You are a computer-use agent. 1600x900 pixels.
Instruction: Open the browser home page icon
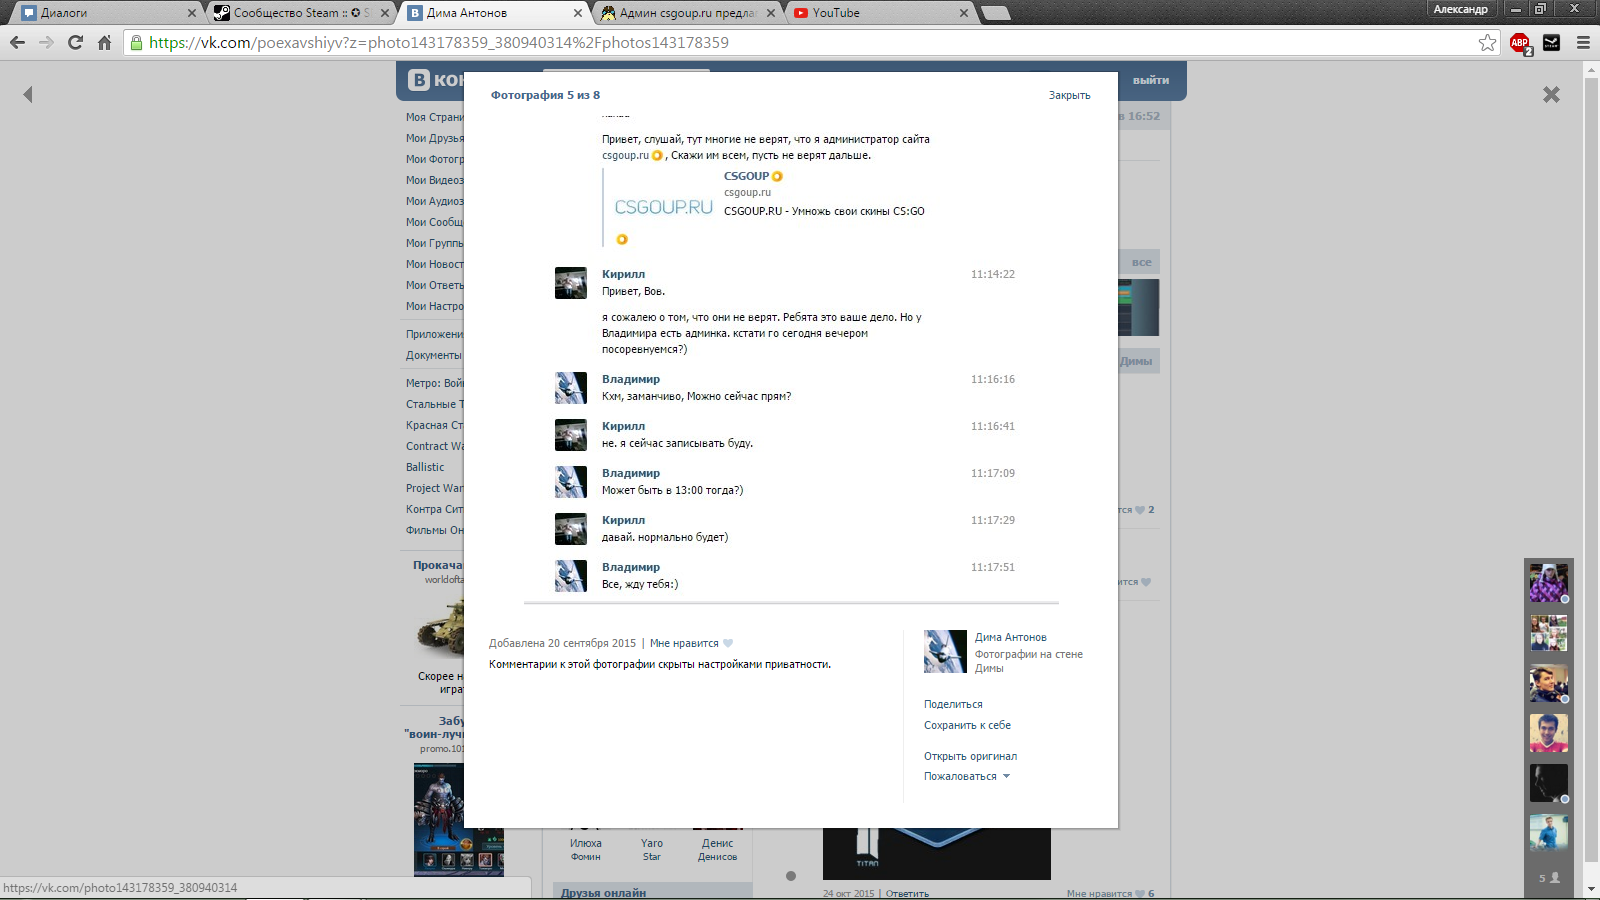click(x=104, y=42)
